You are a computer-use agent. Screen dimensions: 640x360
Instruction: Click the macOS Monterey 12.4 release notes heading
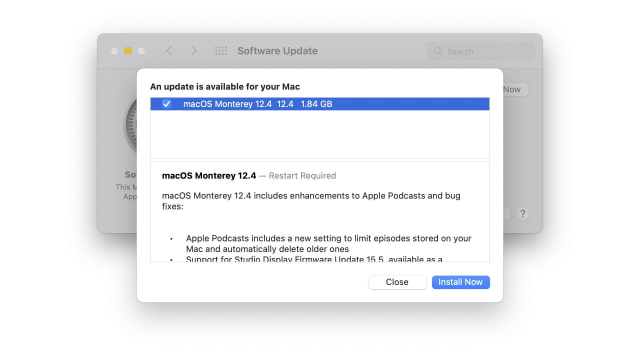tap(209, 176)
